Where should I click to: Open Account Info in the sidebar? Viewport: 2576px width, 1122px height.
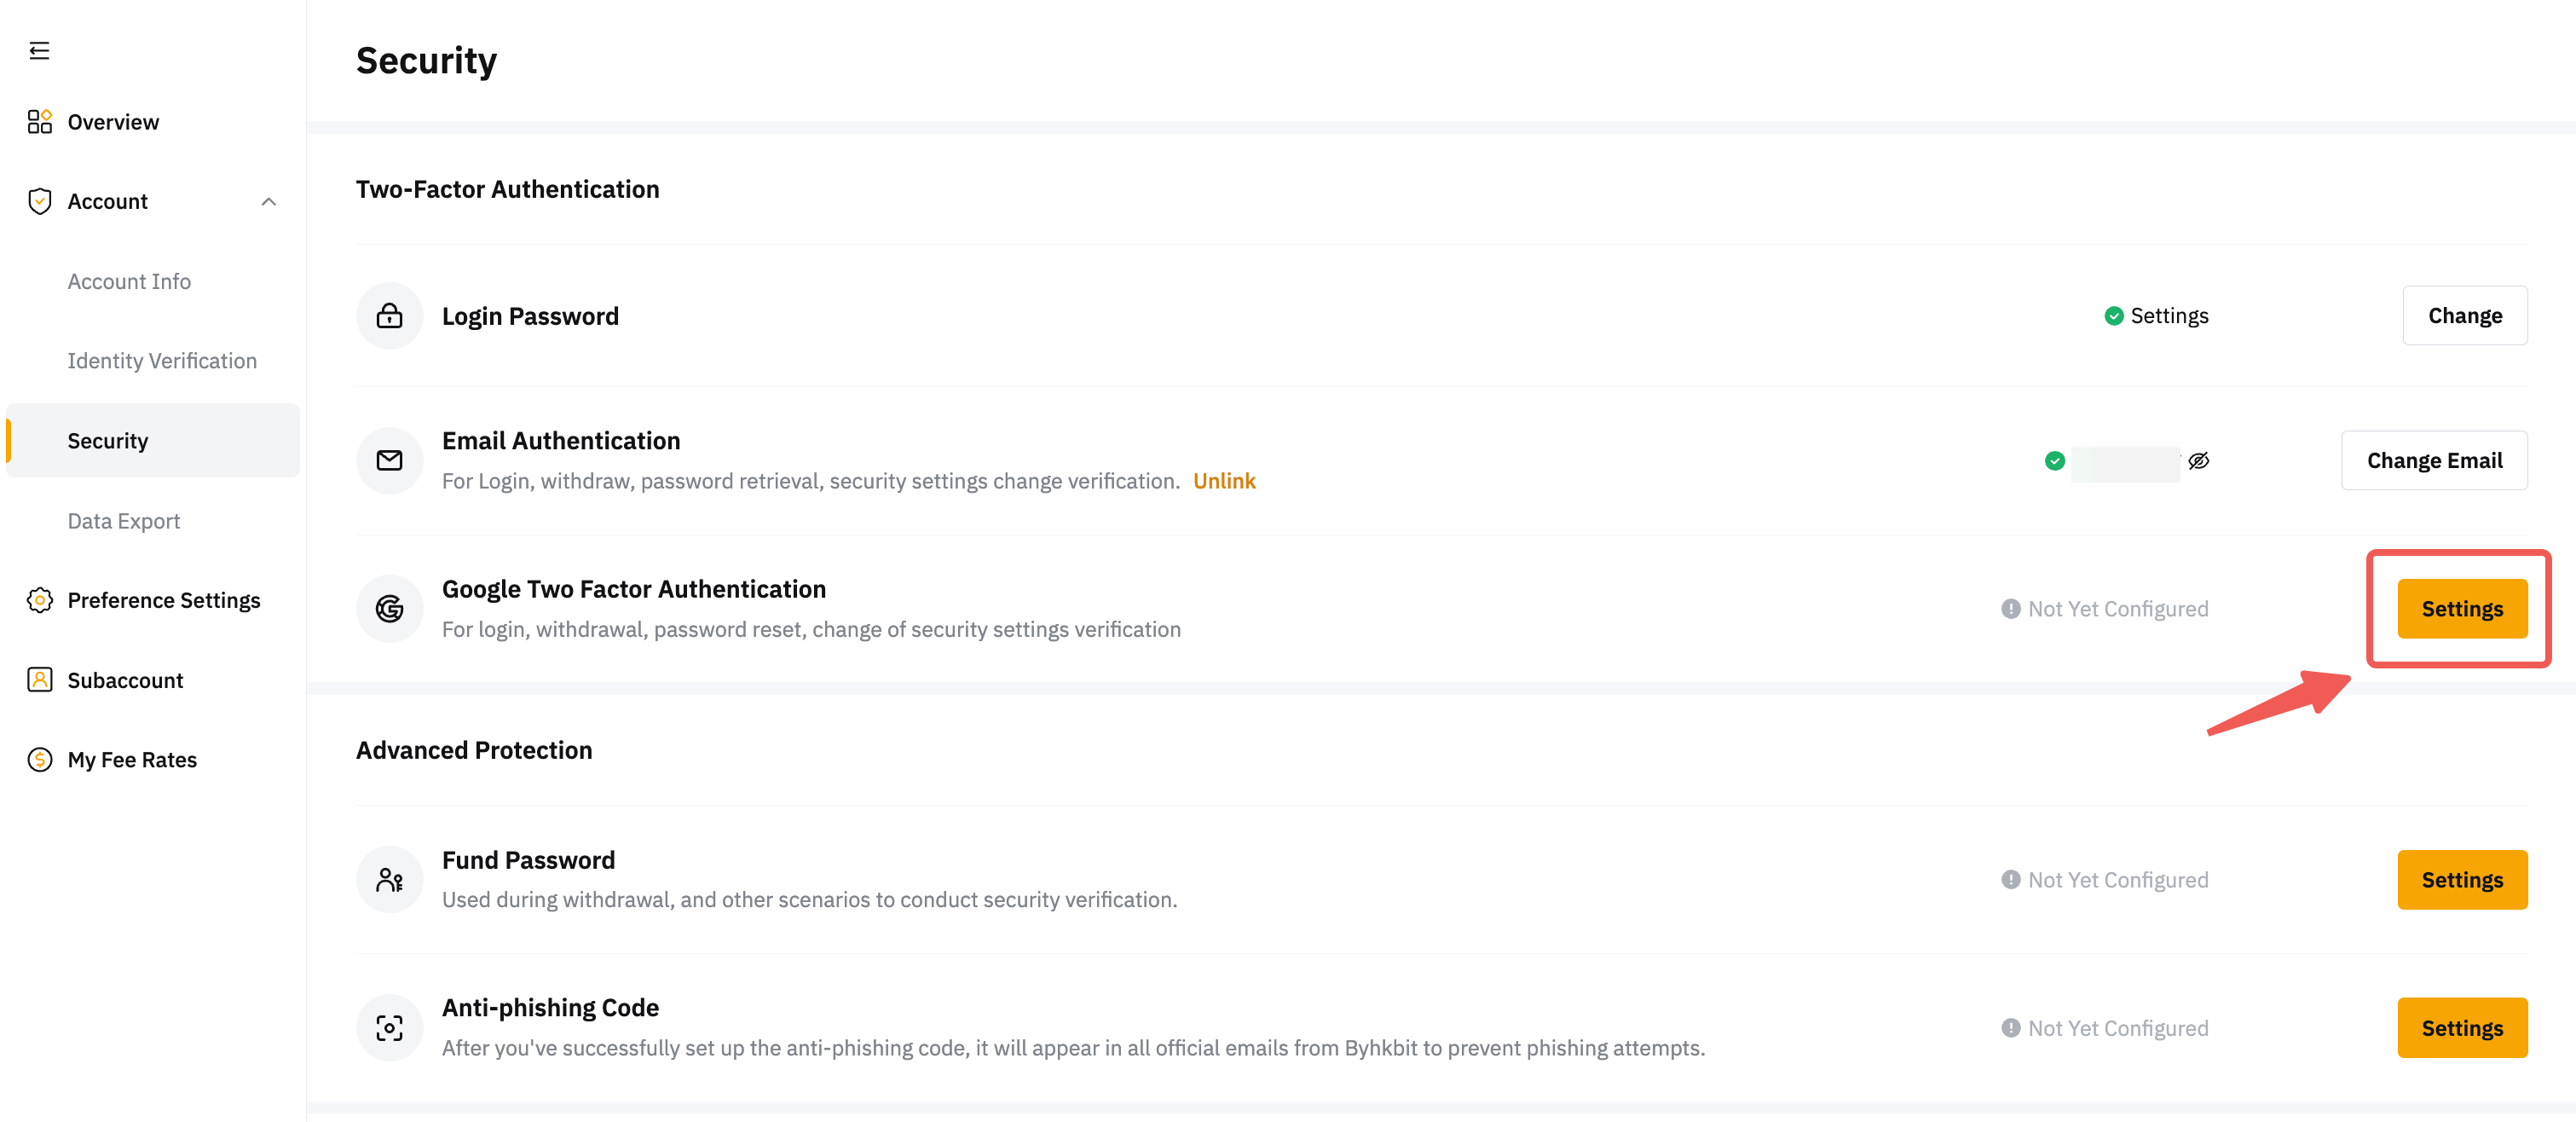(129, 282)
